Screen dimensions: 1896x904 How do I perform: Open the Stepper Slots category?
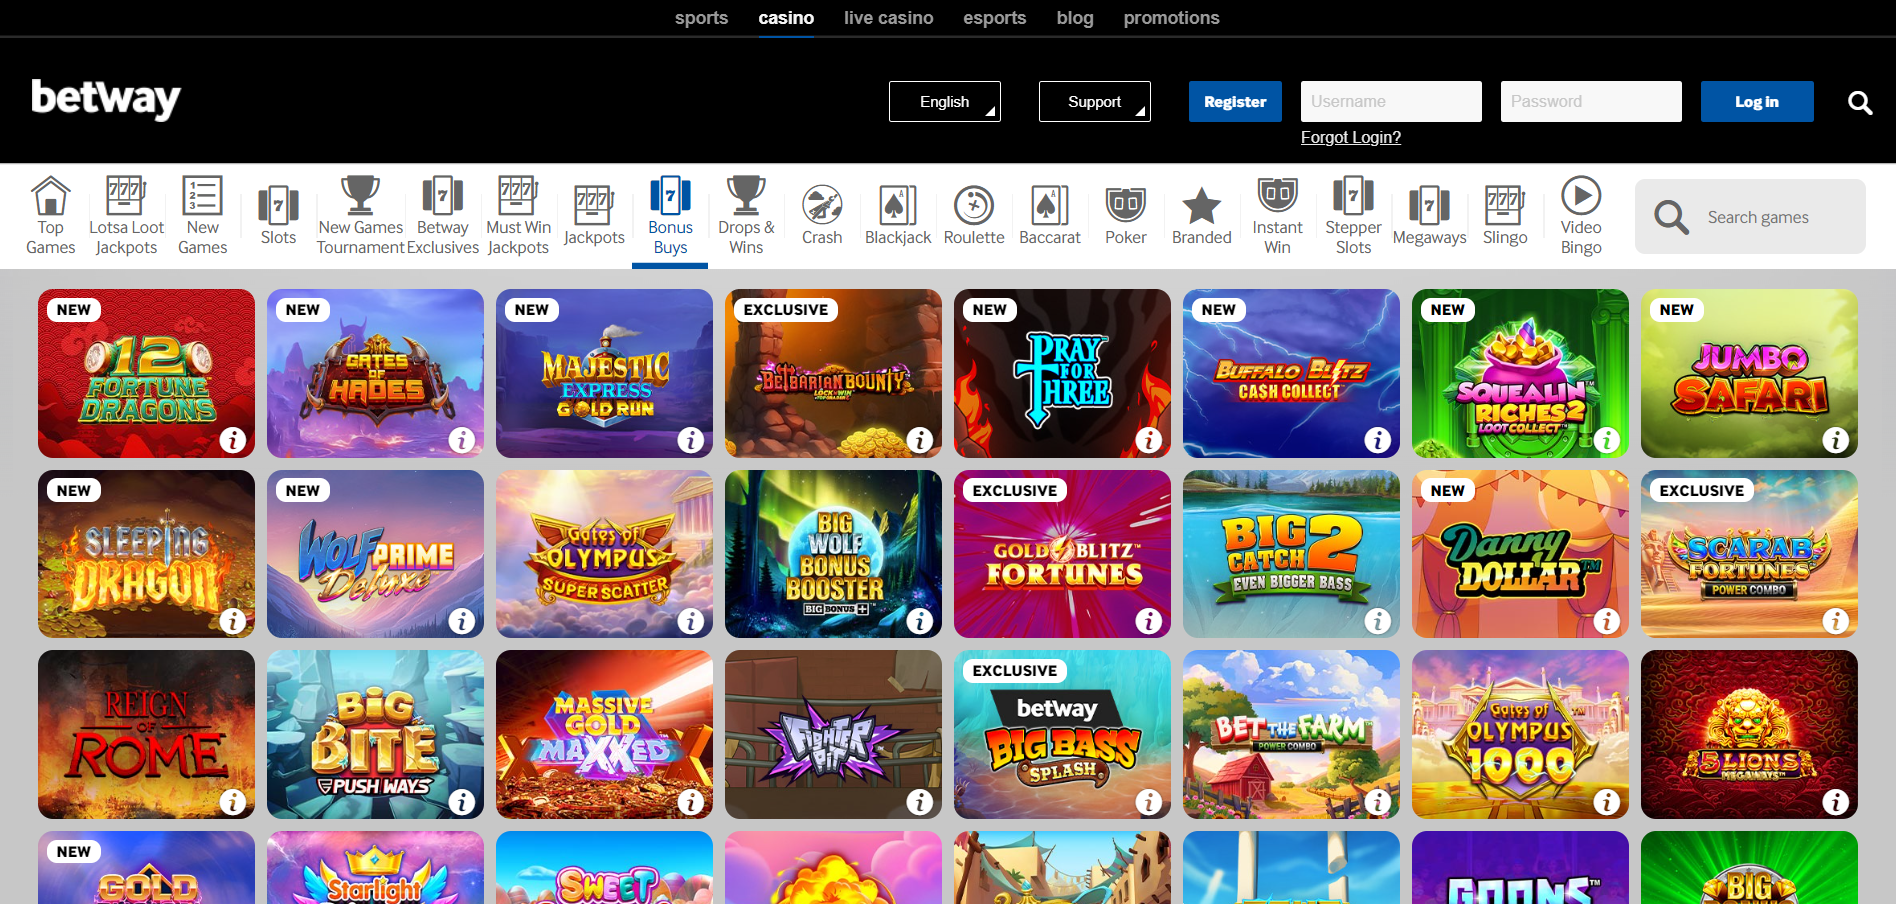click(x=1353, y=216)
